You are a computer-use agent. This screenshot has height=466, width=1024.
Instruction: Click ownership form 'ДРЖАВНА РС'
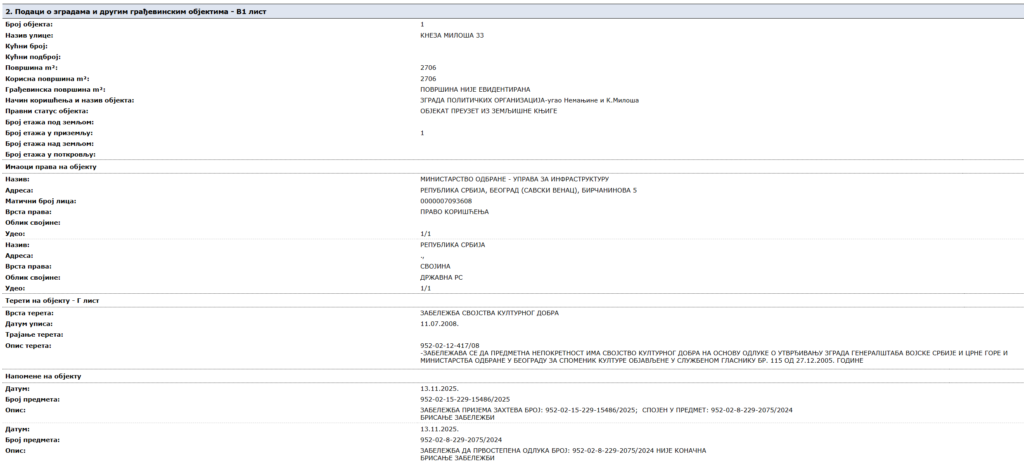tap(441, 277)
